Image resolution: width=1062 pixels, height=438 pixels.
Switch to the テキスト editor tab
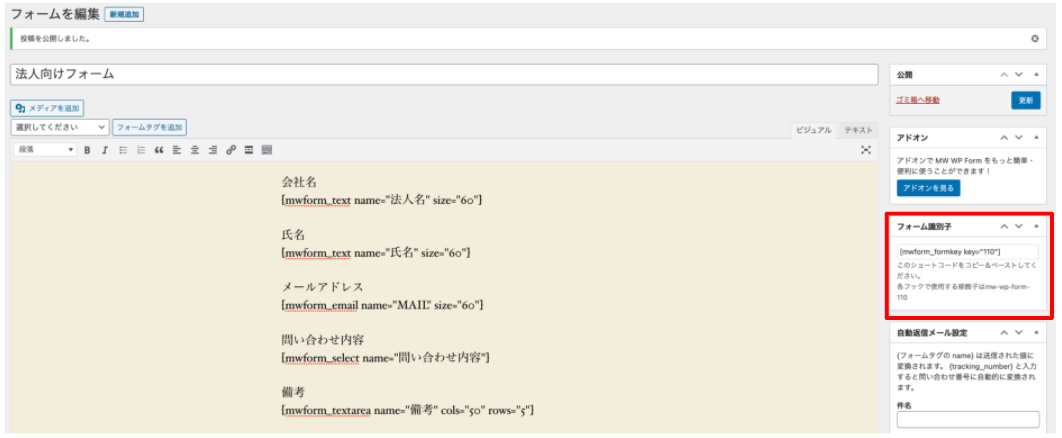tap(857, 130)
